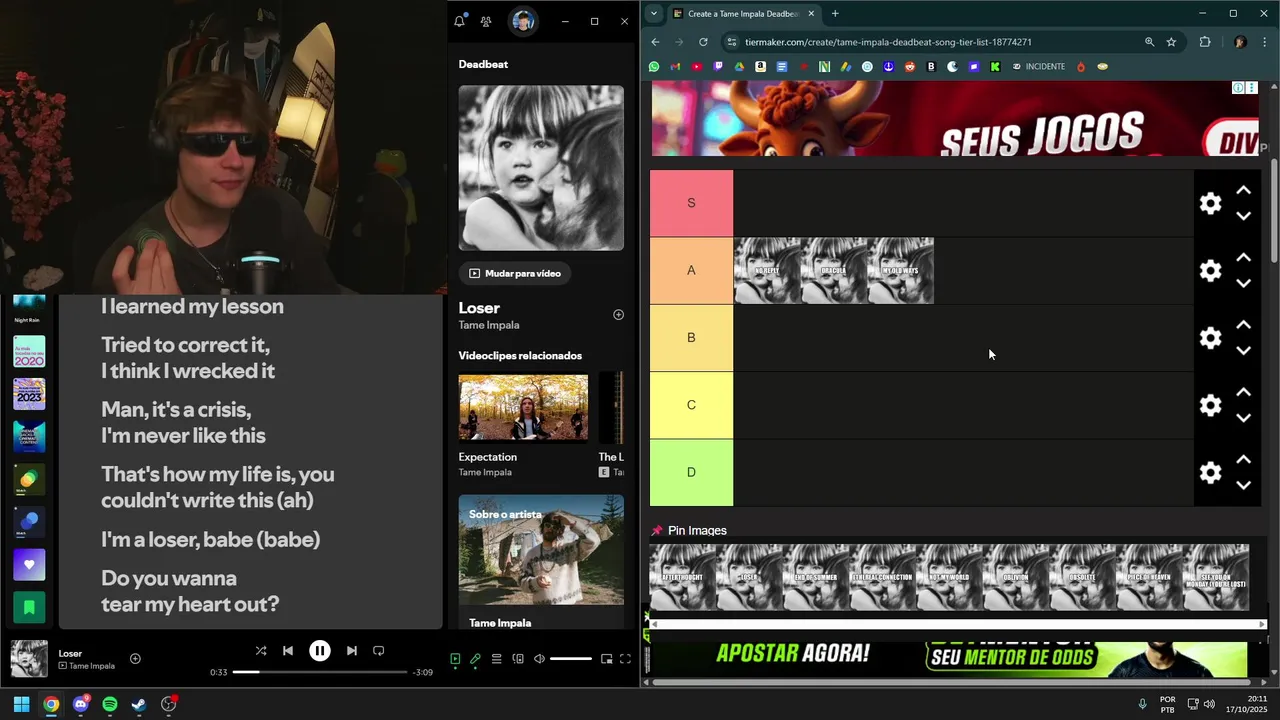The height and width of the screenshot is (720, 1280).
Task: Open C tier settings gear
Action: click(x=1210, y=405)
